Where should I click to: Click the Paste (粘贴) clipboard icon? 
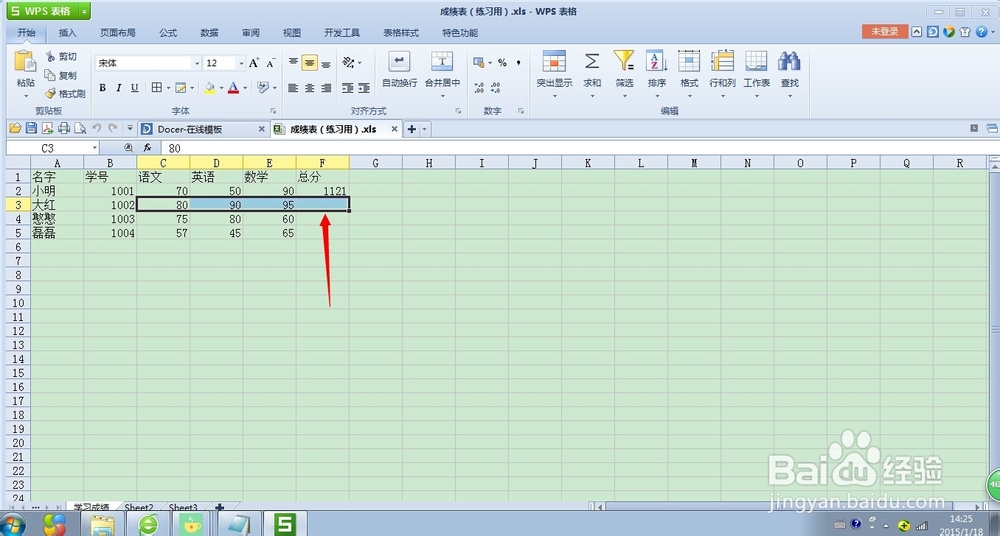point(26,61)
